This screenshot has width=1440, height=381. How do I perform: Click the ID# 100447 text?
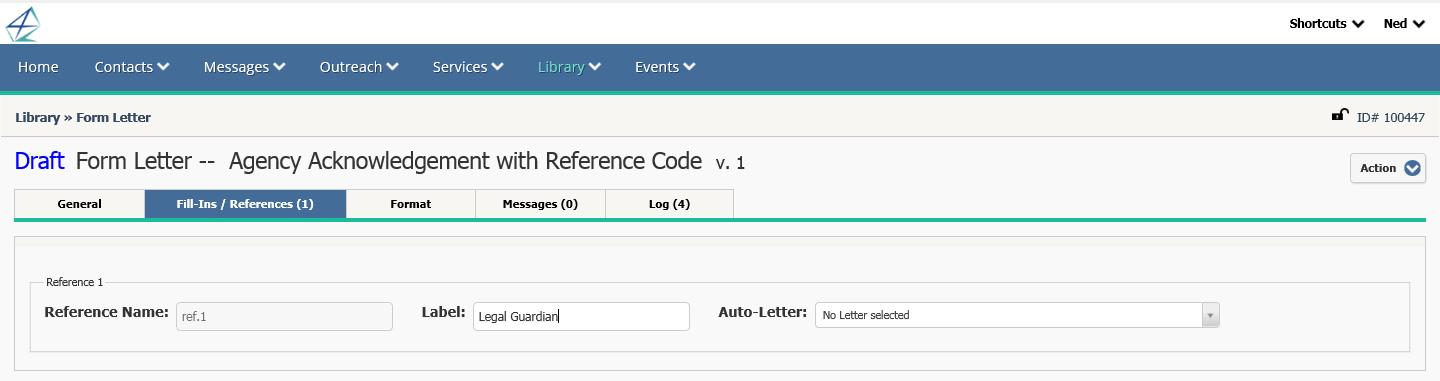1391,118
